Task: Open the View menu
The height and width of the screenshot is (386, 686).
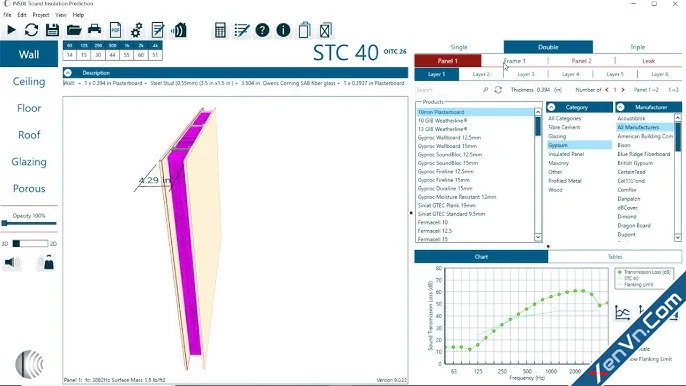Action: click(x=61, y=15)
